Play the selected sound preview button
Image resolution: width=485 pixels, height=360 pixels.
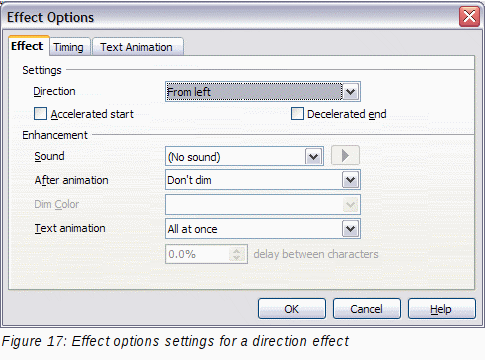point(345,155)
